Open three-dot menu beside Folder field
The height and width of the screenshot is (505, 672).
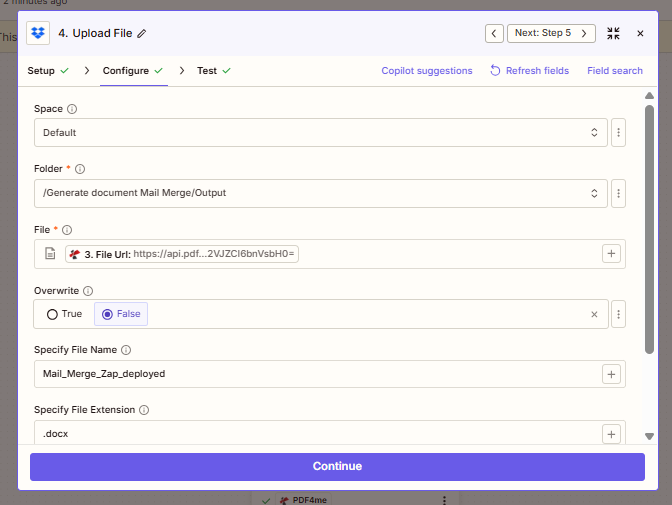tap(618, 193)
